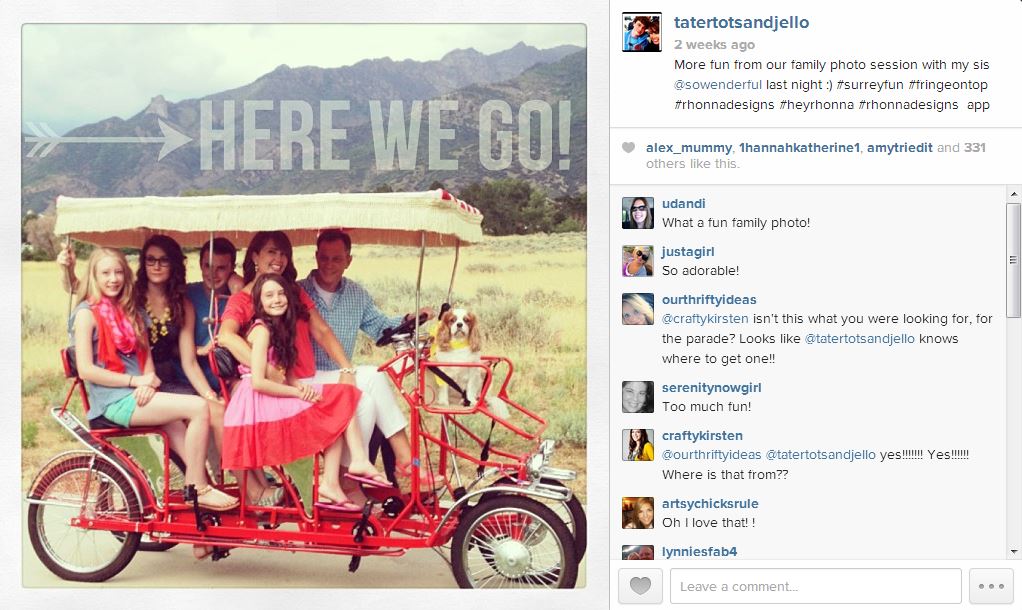Open ourthriftyideas' avatar thumbnail

click(x=637, y=310)
